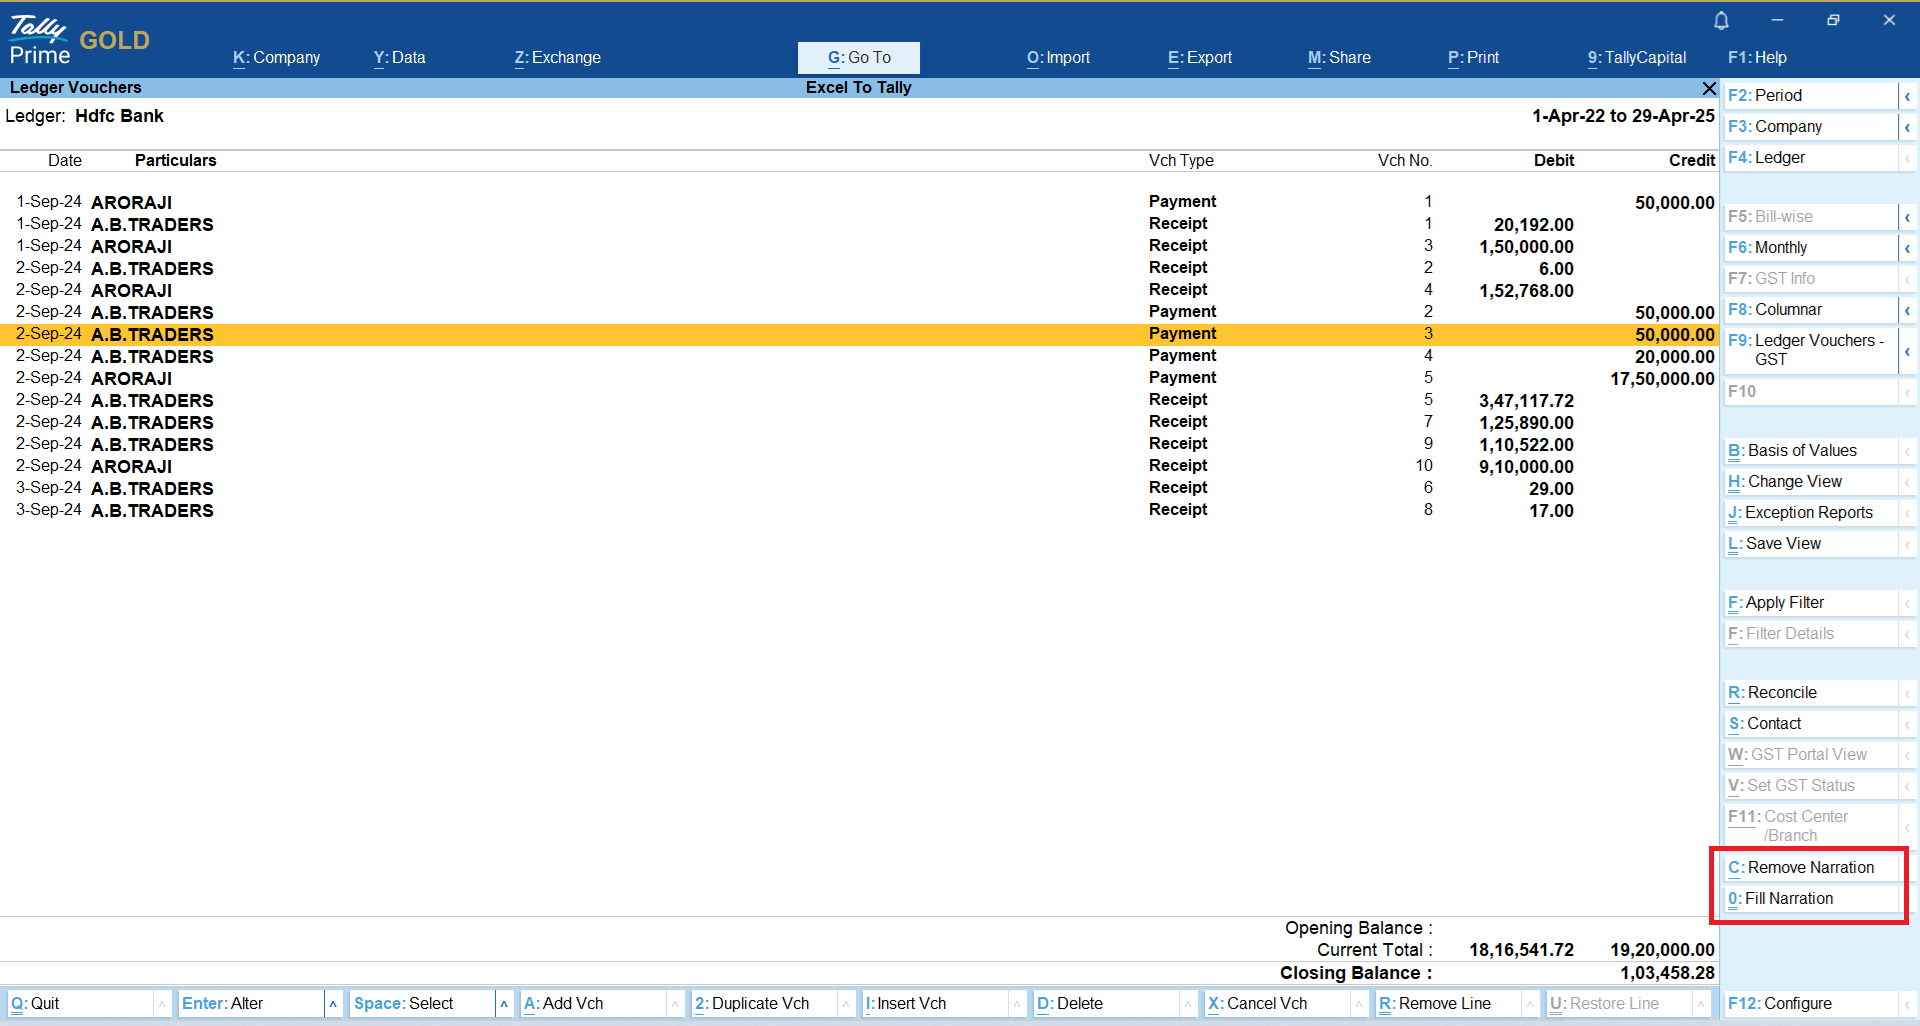Open the K: Company menu
Viewport: 1920px width, 1026px height.
point(276,58)
